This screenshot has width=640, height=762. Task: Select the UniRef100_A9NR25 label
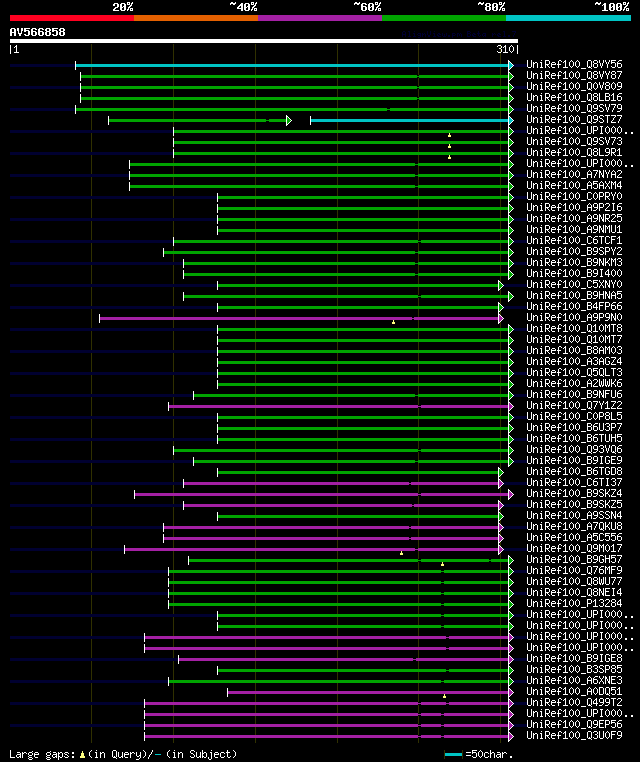tap(574, 219)
